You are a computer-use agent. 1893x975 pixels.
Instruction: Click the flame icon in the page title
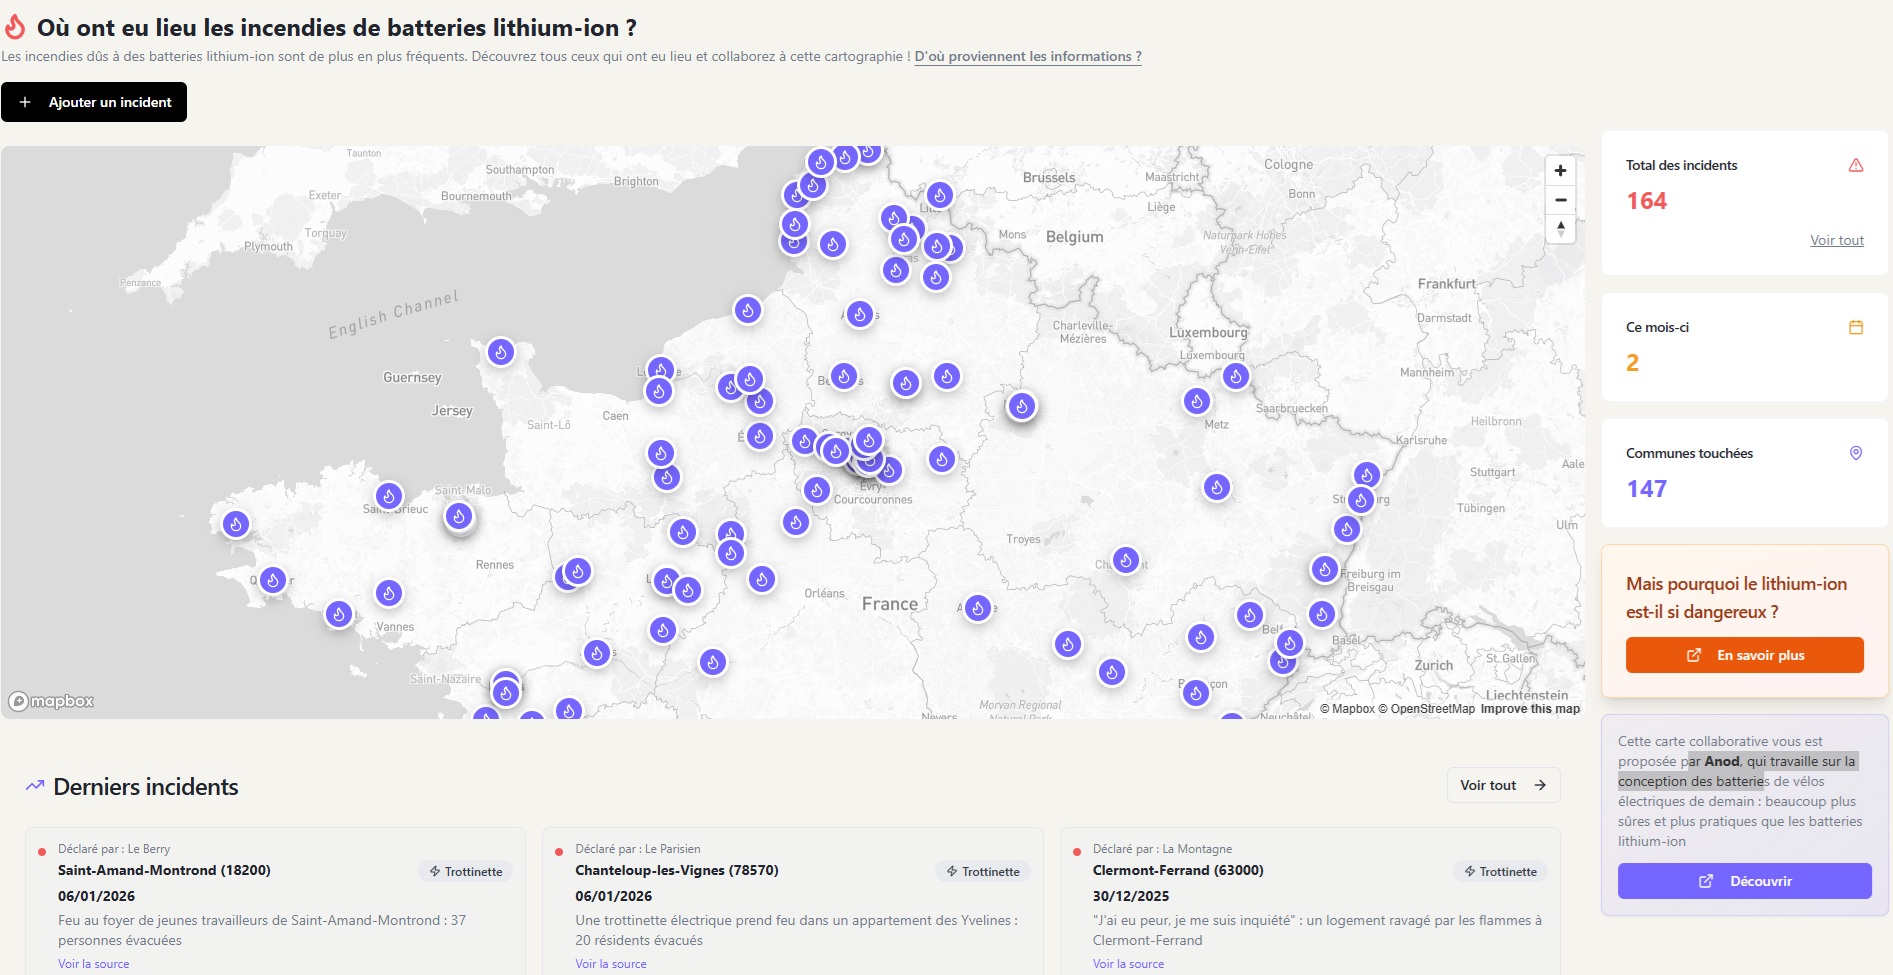(15, 28)
